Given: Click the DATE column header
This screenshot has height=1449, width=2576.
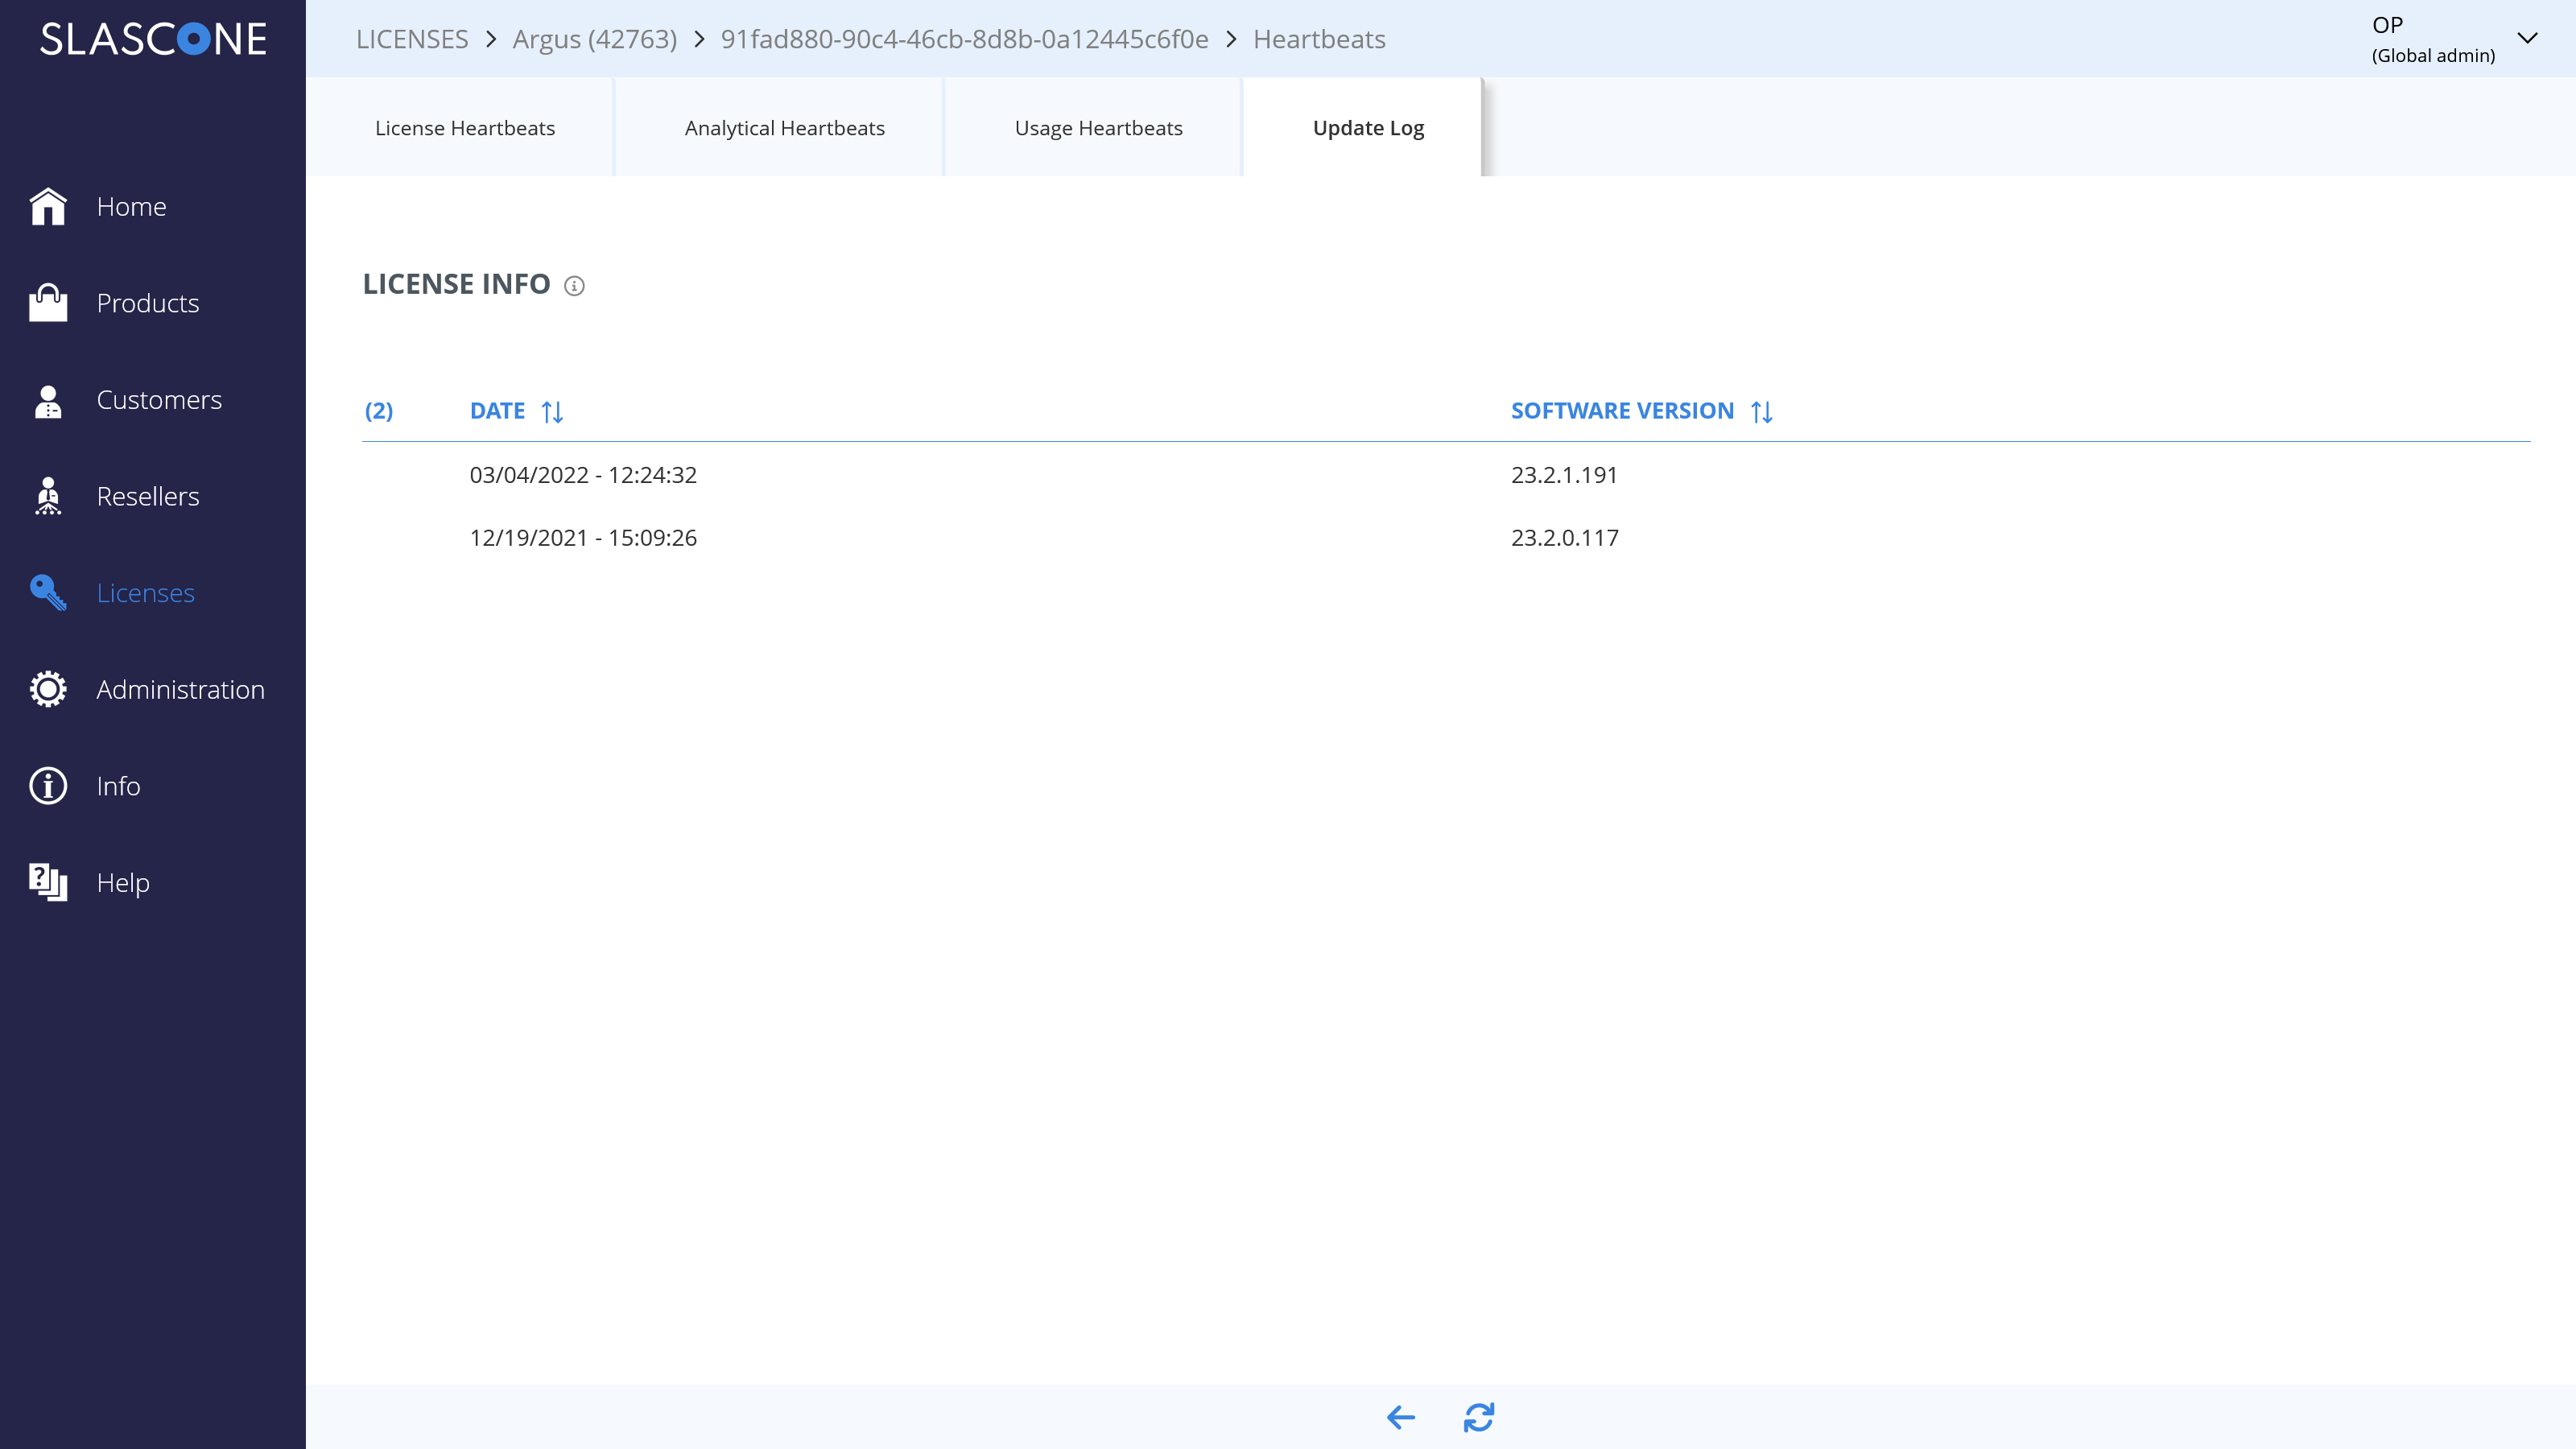Looking at the screenshot, I should (498, 411).
